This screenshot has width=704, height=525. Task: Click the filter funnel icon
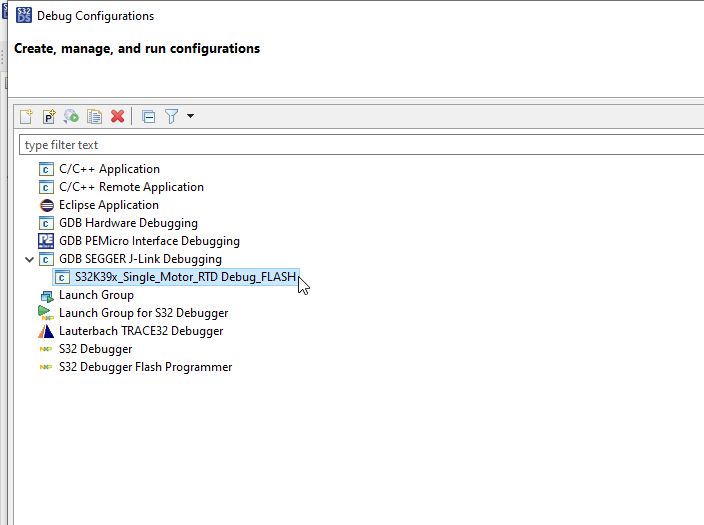[x=171, y=116]
